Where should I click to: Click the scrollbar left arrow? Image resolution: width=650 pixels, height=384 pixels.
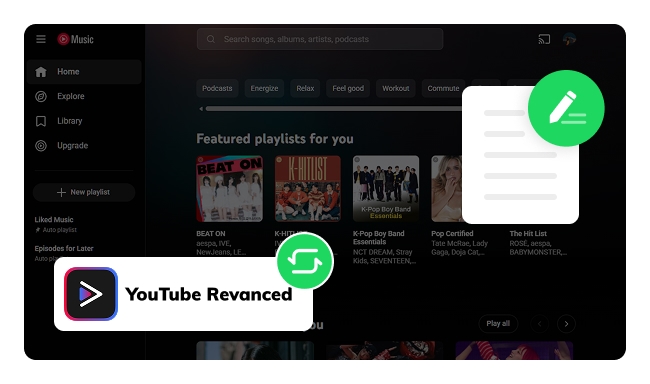coord(201,109)
